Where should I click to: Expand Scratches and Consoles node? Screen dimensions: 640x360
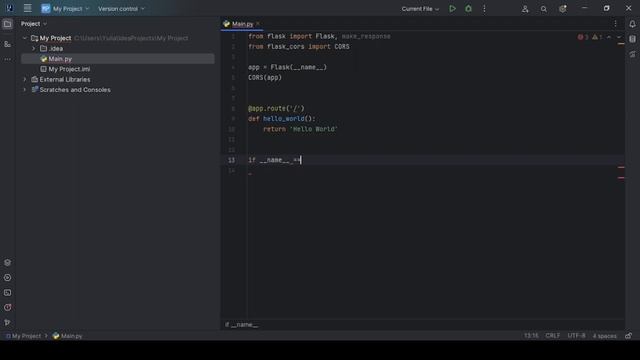tap(24, 89)
